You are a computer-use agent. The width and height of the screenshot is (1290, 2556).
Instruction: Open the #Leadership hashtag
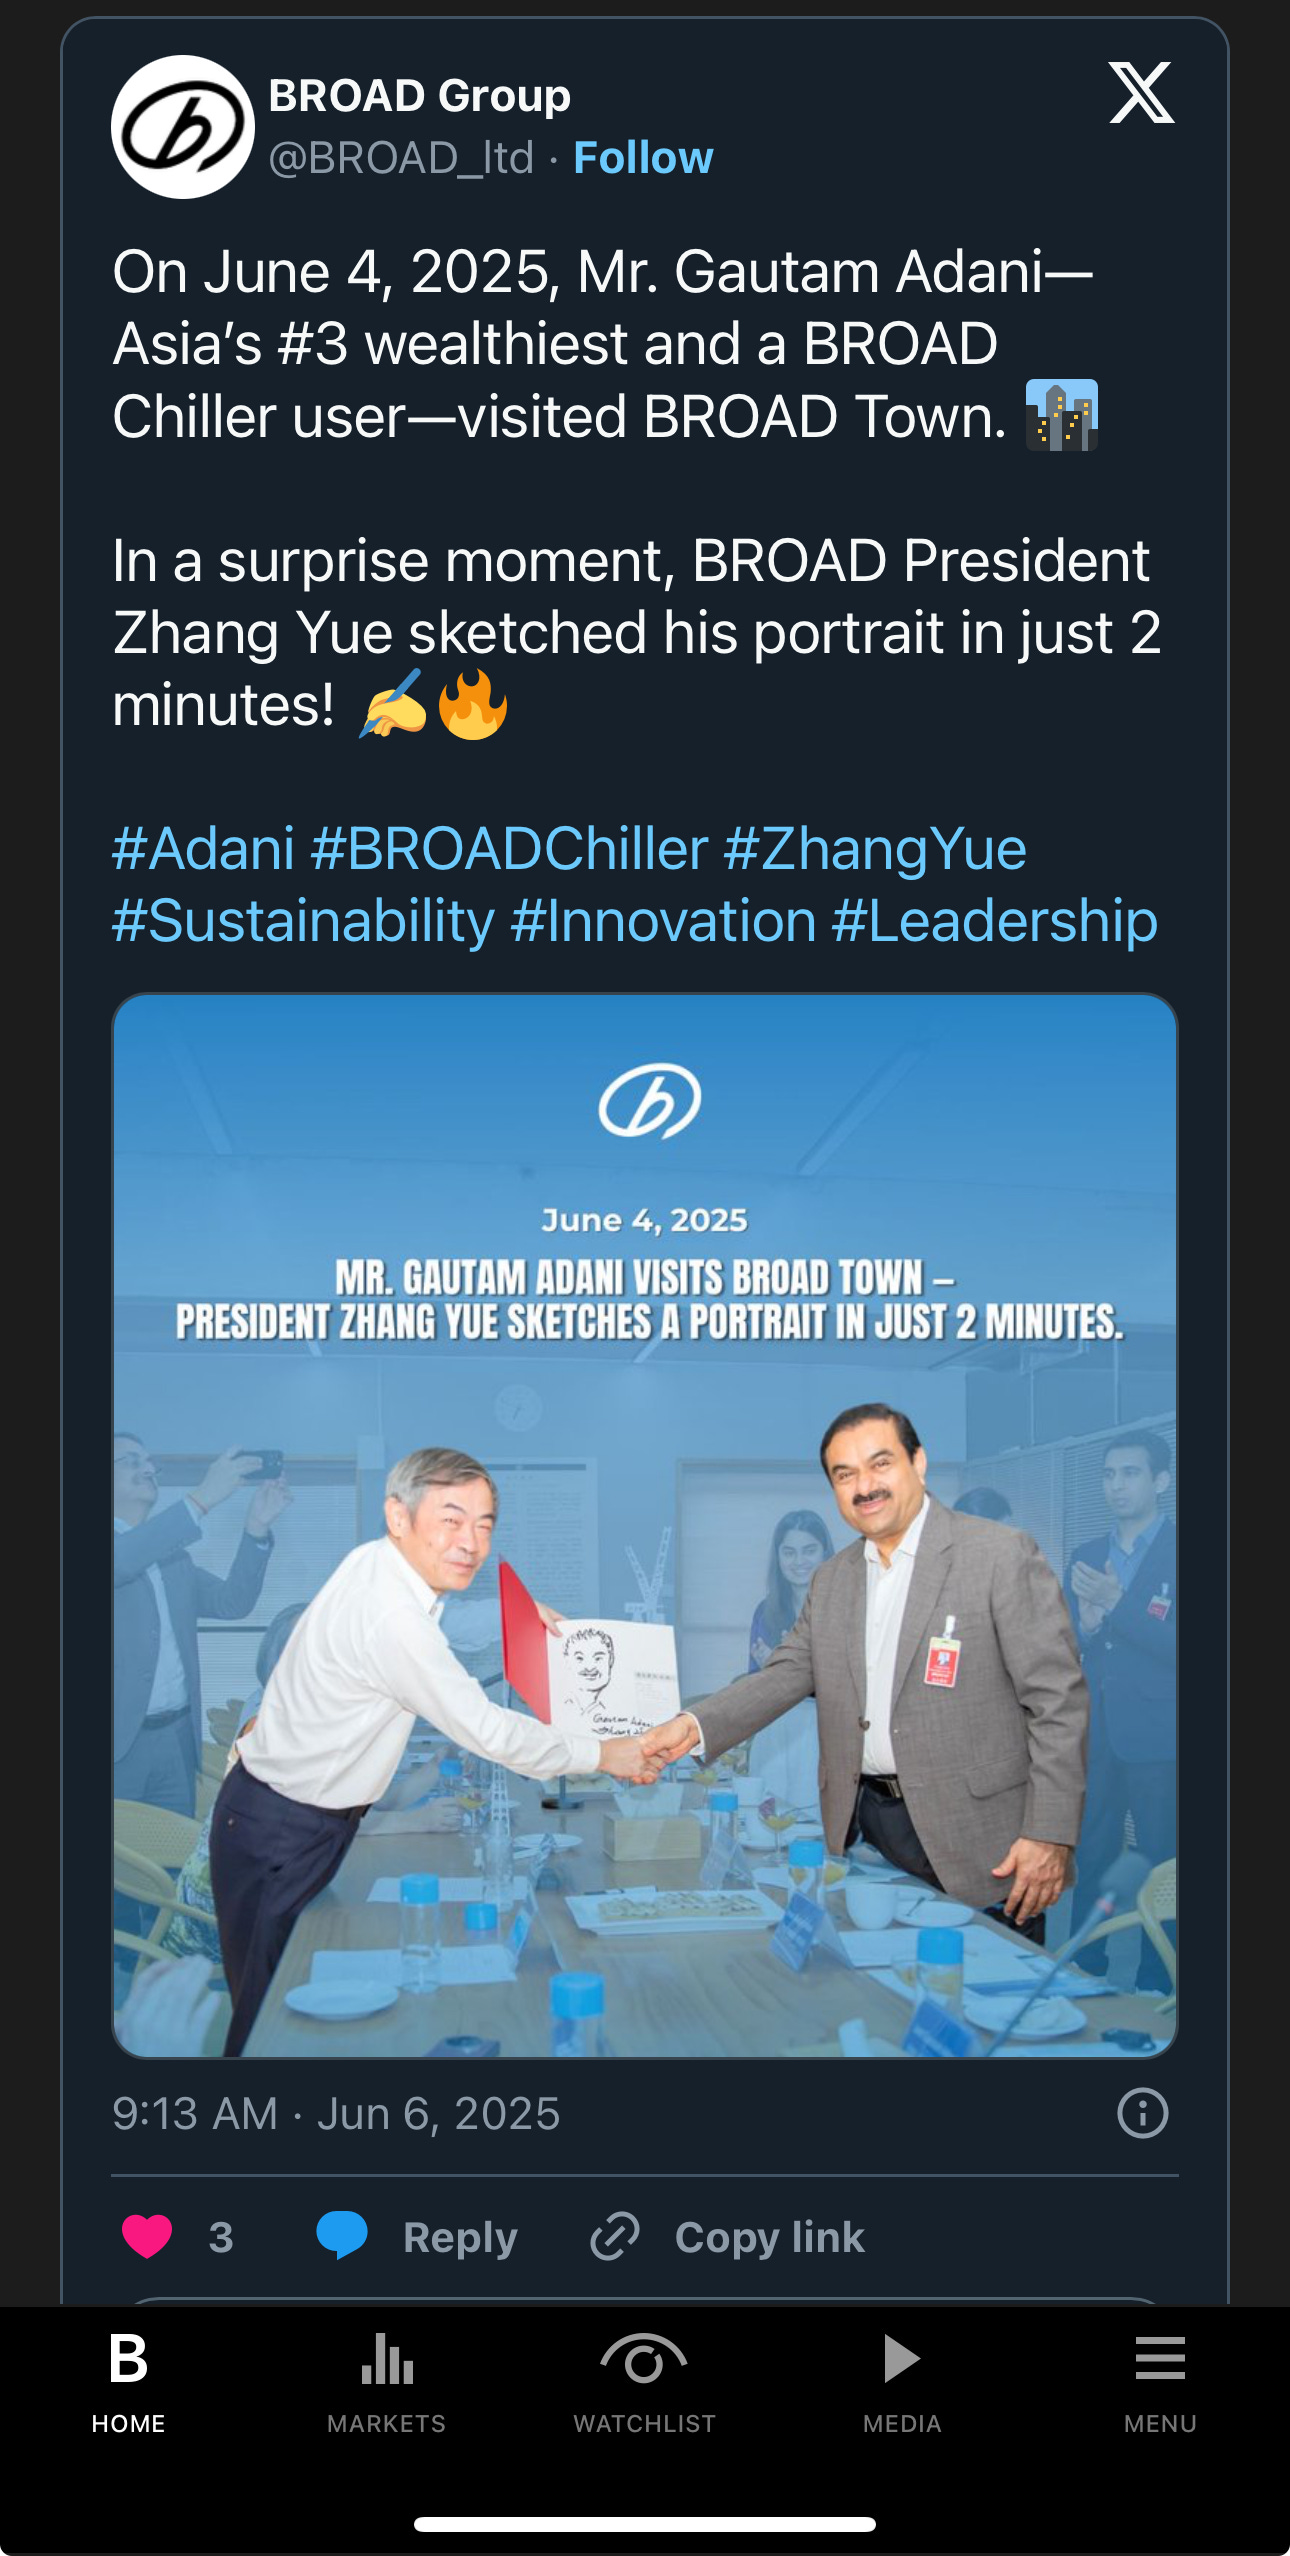995,921
